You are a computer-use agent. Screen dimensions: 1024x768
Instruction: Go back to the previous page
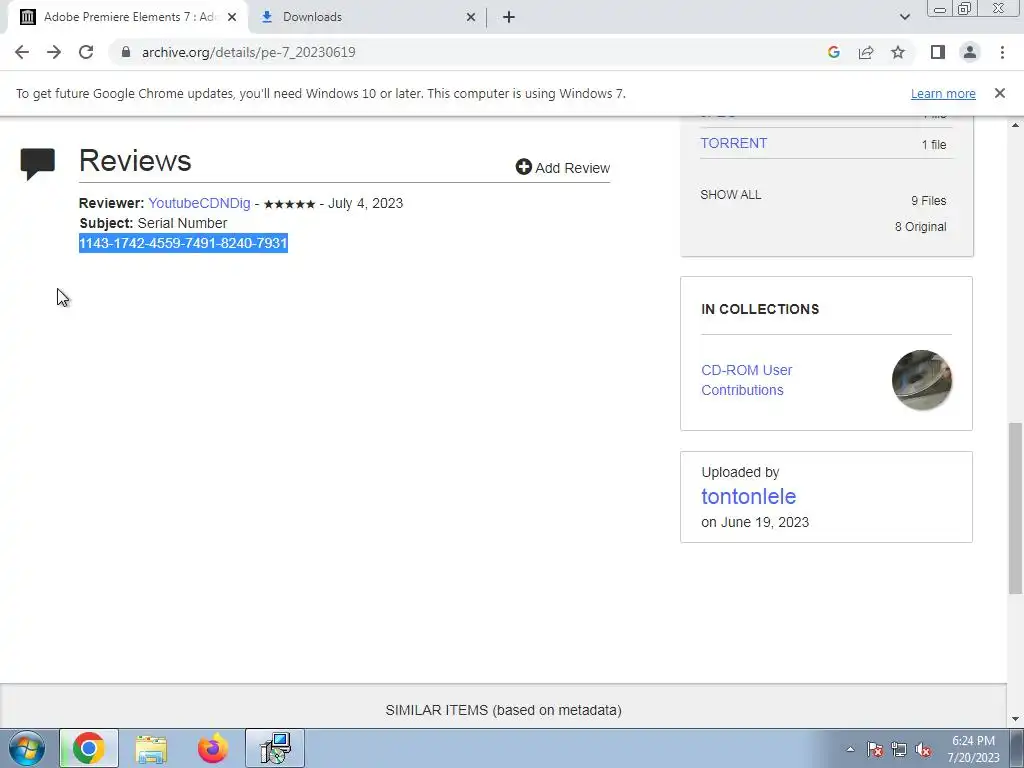(x=22, y=52)
